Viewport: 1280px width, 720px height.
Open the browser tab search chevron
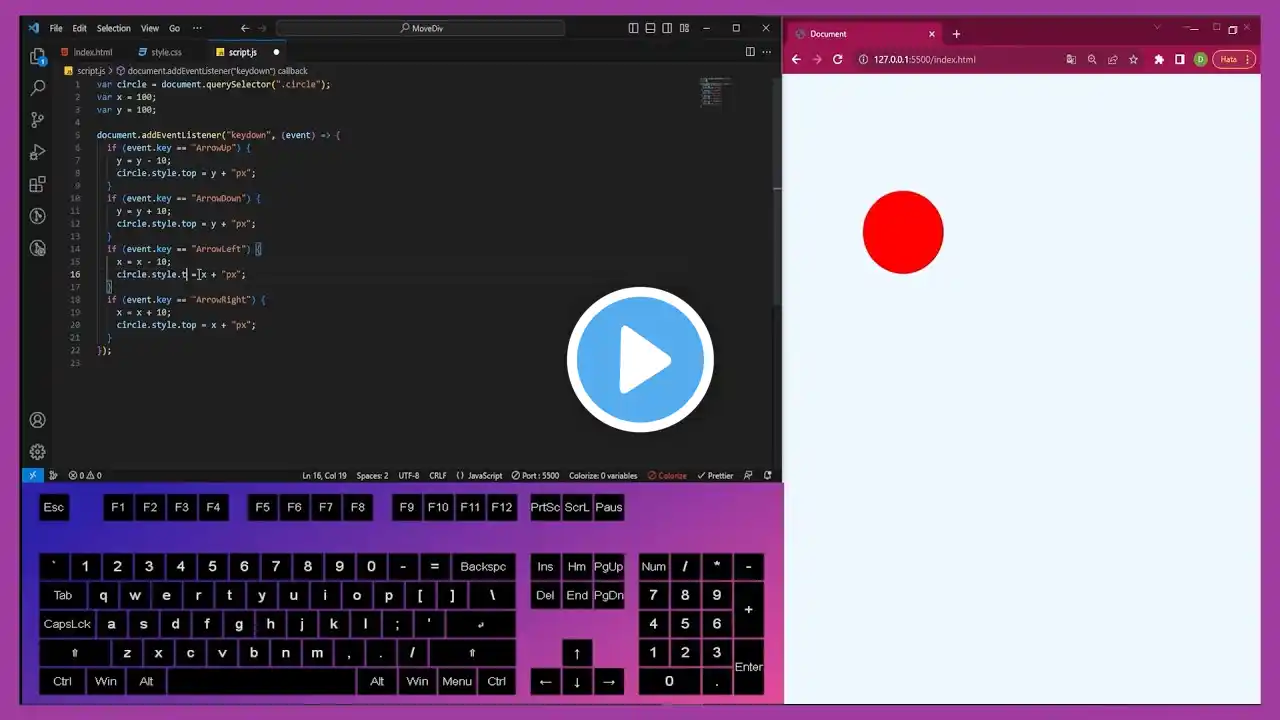coord(1157,28)
